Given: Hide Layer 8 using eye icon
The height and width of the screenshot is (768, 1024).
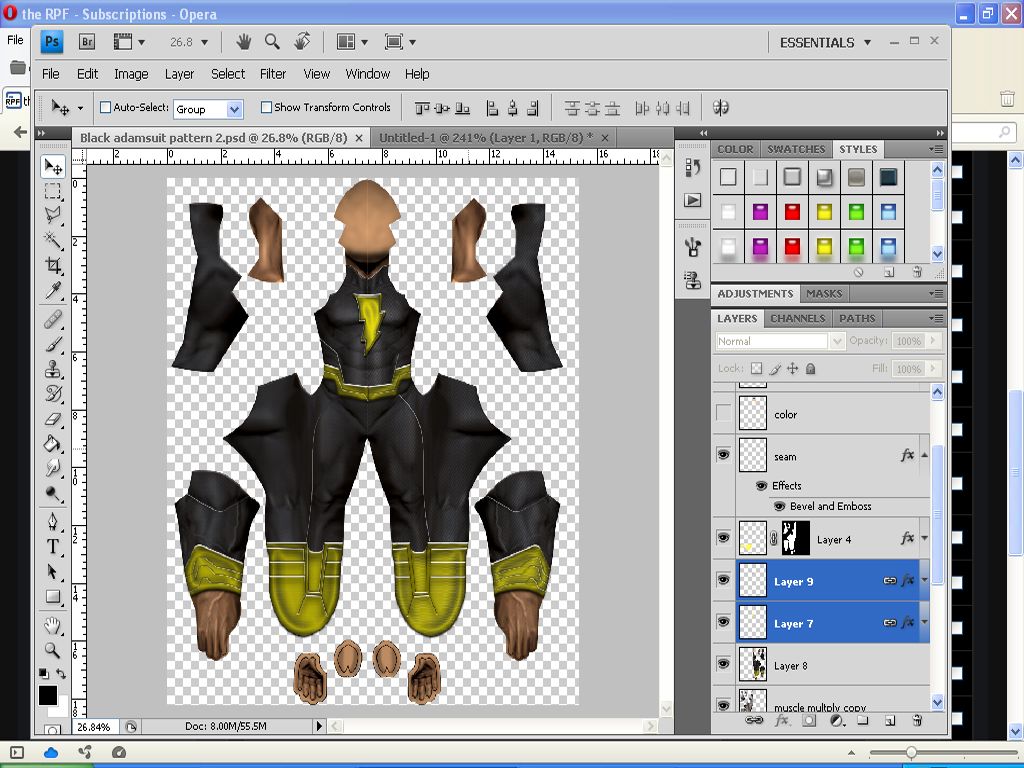Looking at the screenshot, I should click(x=723, y=664).
